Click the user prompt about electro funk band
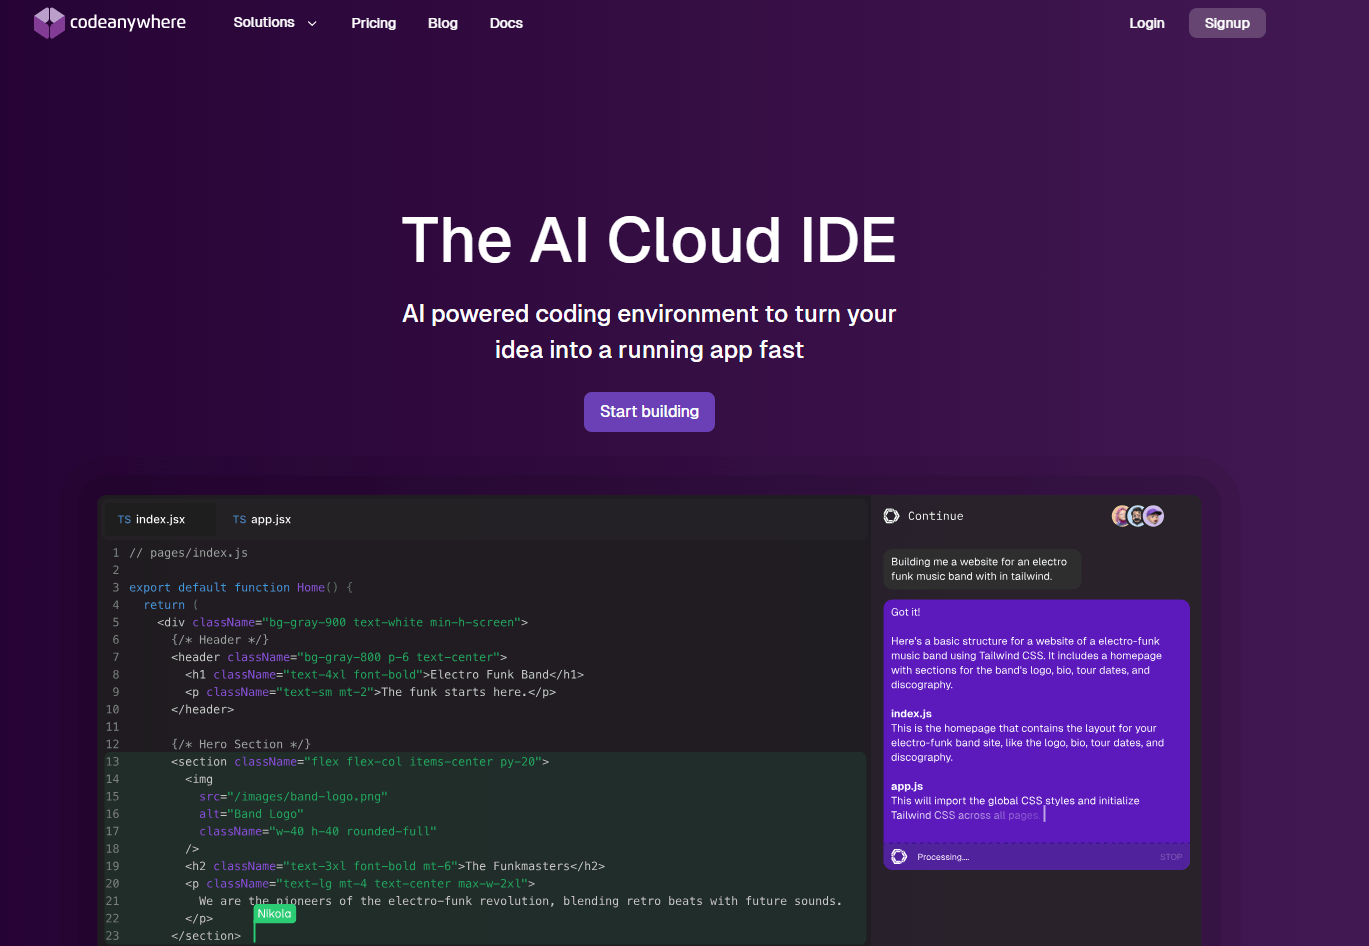 click(981, 568)
